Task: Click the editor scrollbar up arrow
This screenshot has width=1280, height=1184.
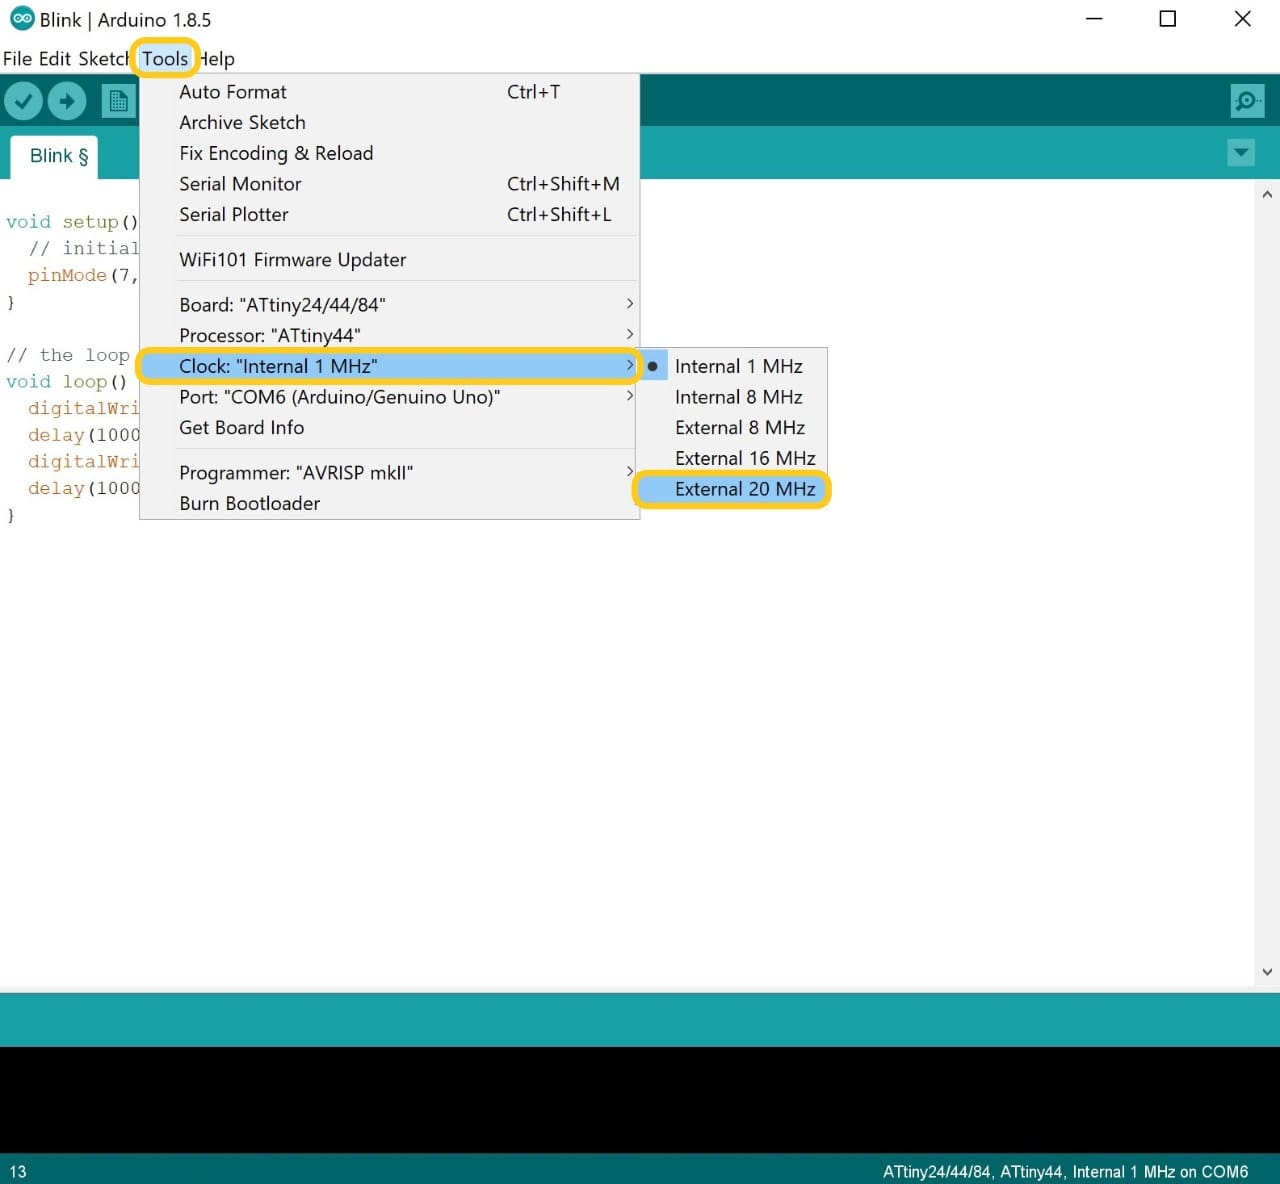Action: pyautogui.click(x=1267, y=195)
